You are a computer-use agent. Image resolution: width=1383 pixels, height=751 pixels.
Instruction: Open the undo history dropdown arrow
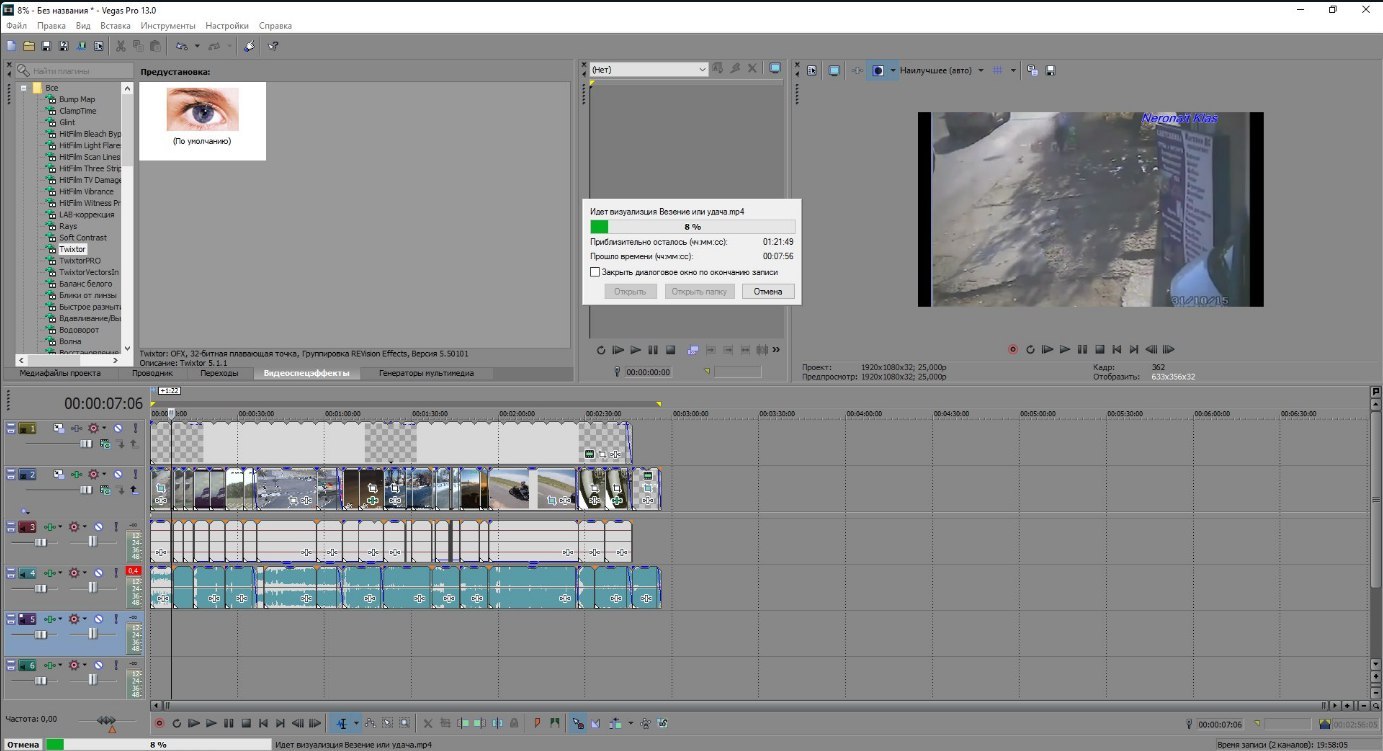click(x=197, y=46)
